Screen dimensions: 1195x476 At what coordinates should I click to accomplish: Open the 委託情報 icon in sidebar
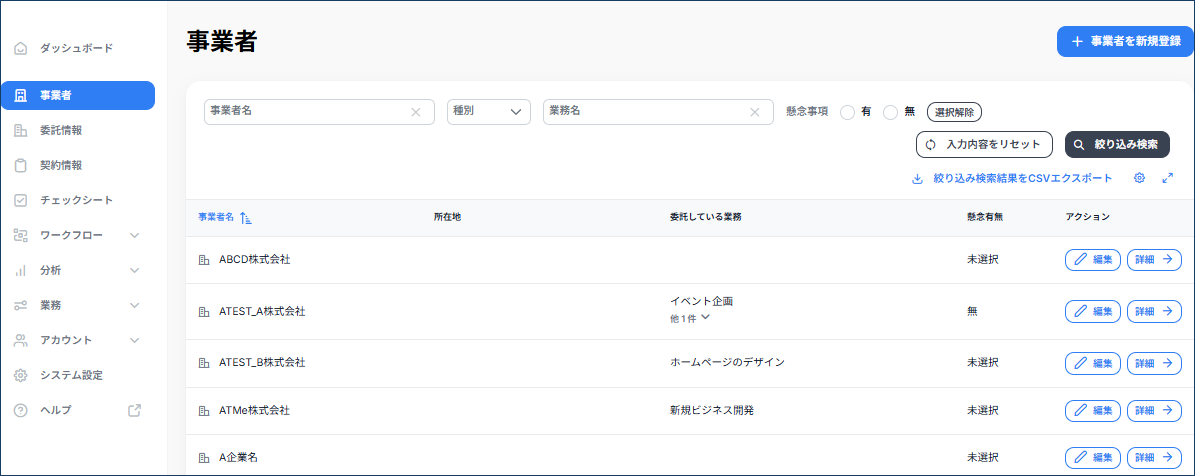(x=21, y=131)
